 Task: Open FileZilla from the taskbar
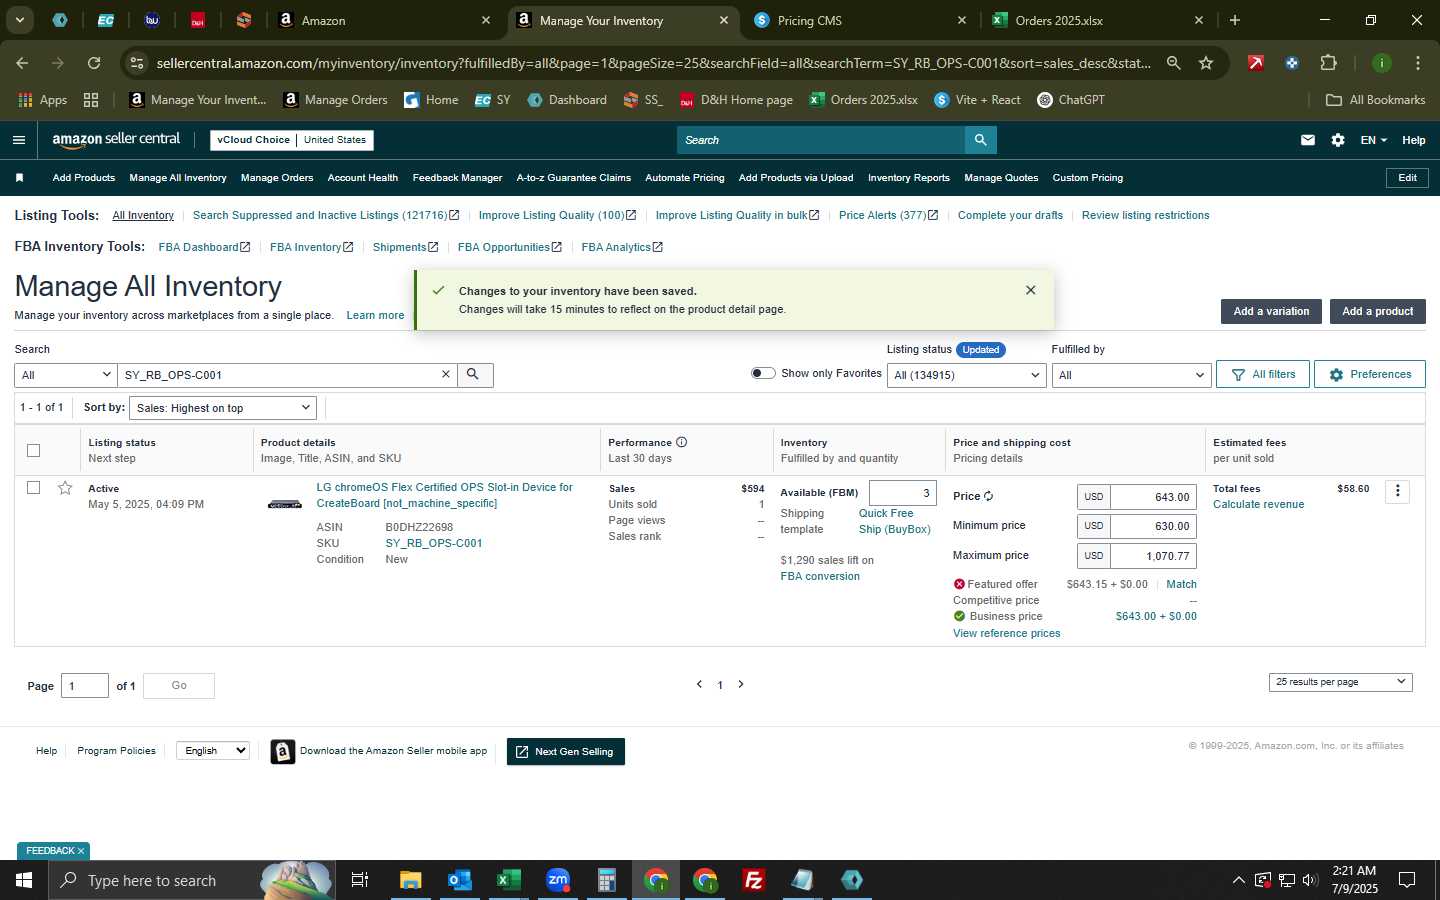(754, 880)
